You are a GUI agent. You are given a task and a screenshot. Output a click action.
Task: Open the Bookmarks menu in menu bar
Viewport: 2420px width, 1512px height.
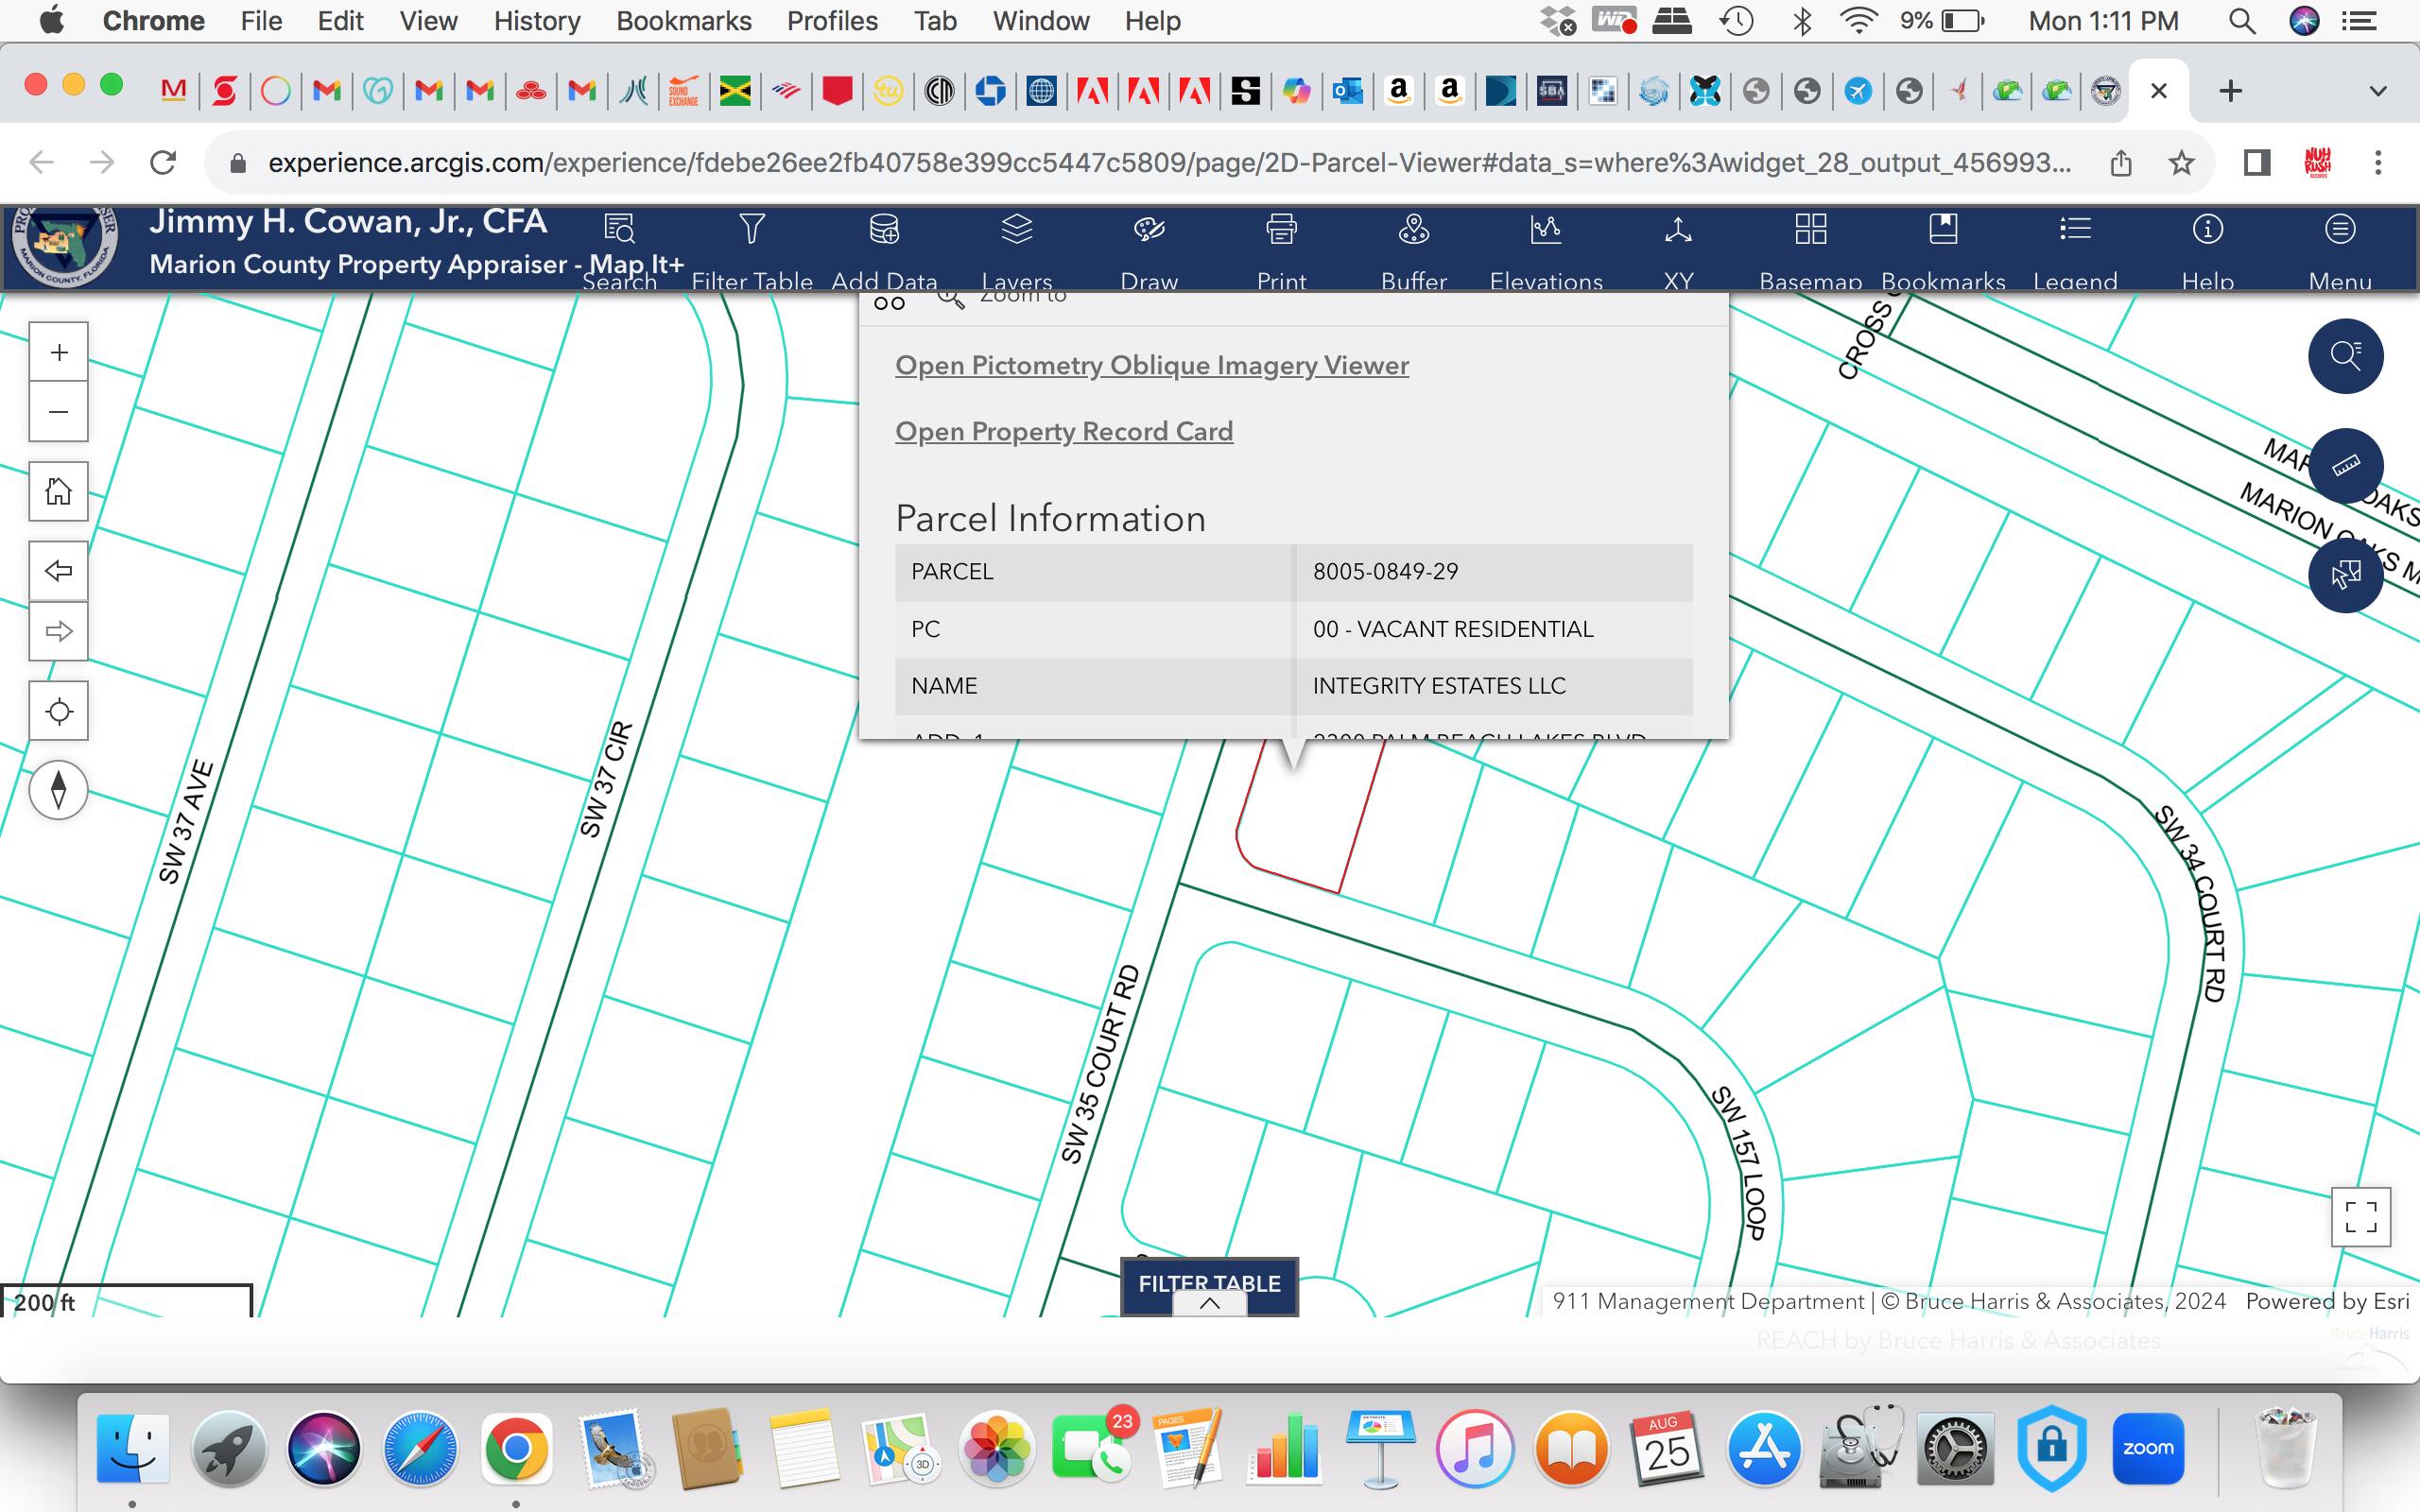pyautogui.click(x=684, y=21)
